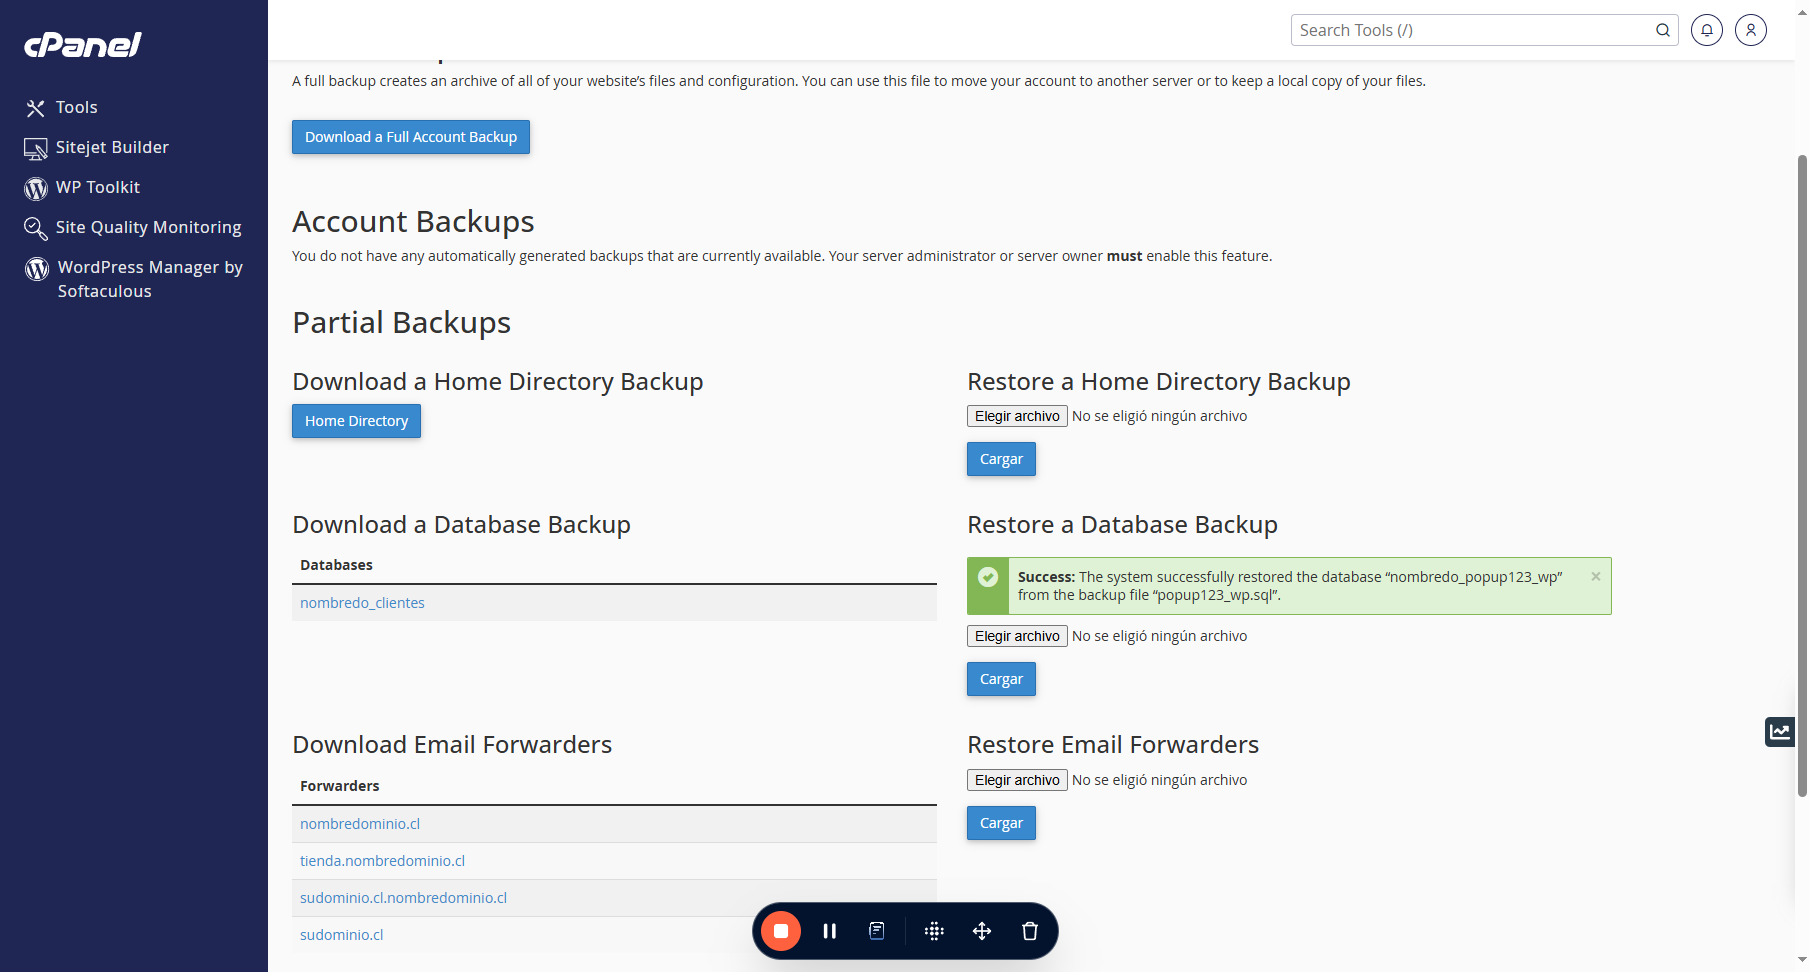This screenshot has width=1810, height=972.
Task: Delete the recording with trash icon
Action: (x=1030, y=931)
